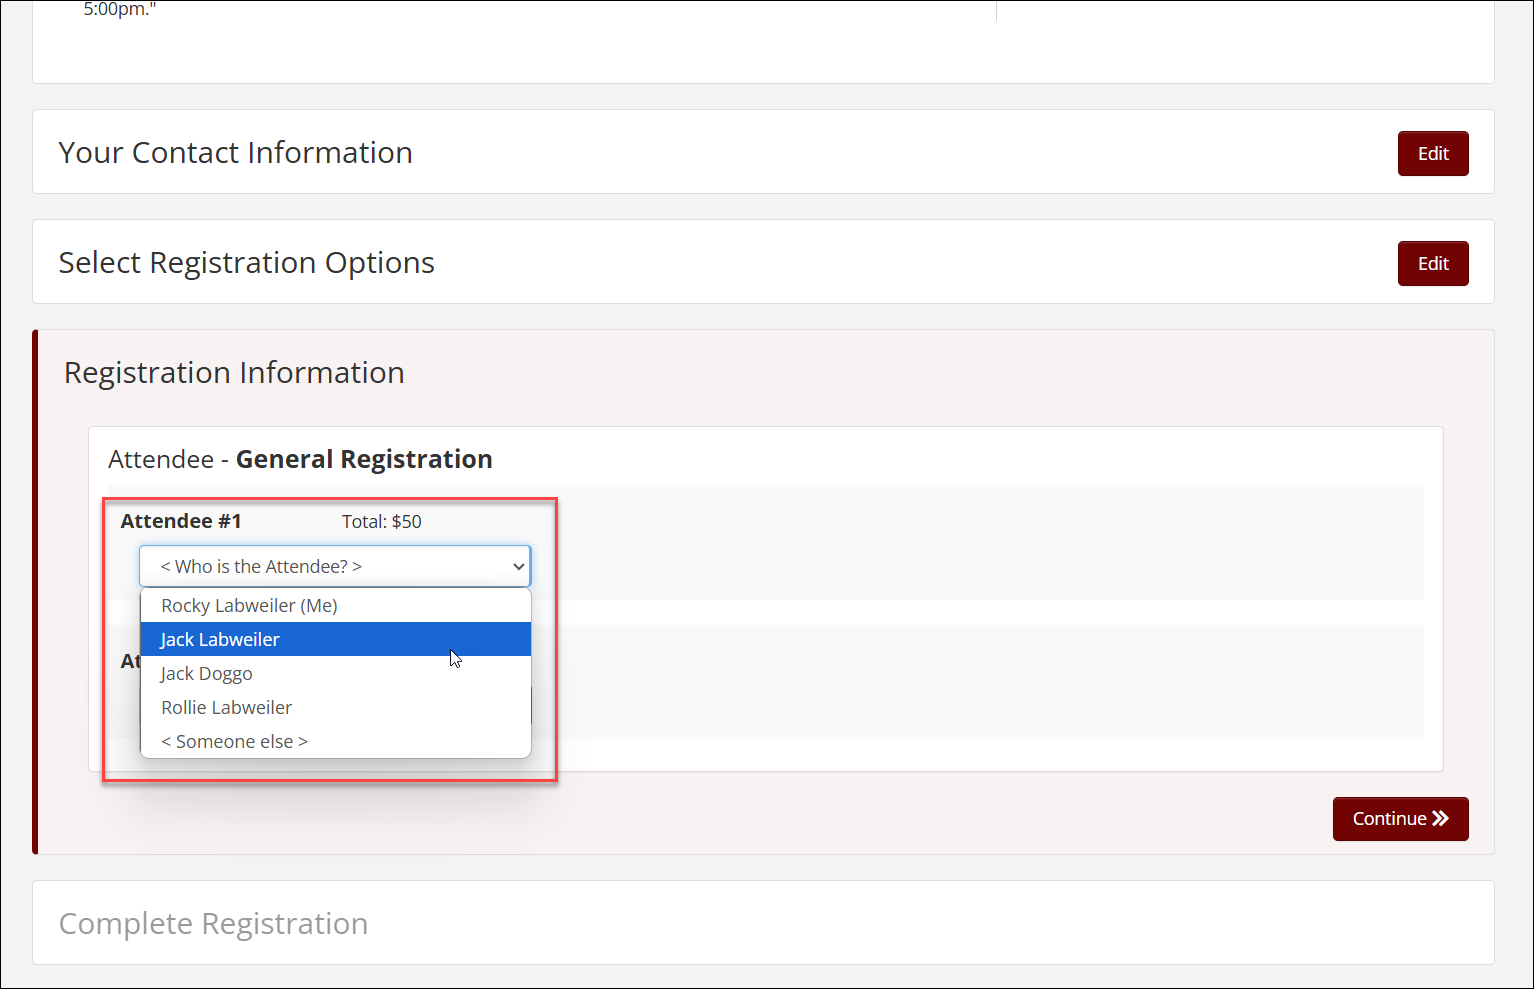Click the 'Complete Registration' section heading
Image resolution: width=1534 pixels, height=989 pixels.
[213, 924]
